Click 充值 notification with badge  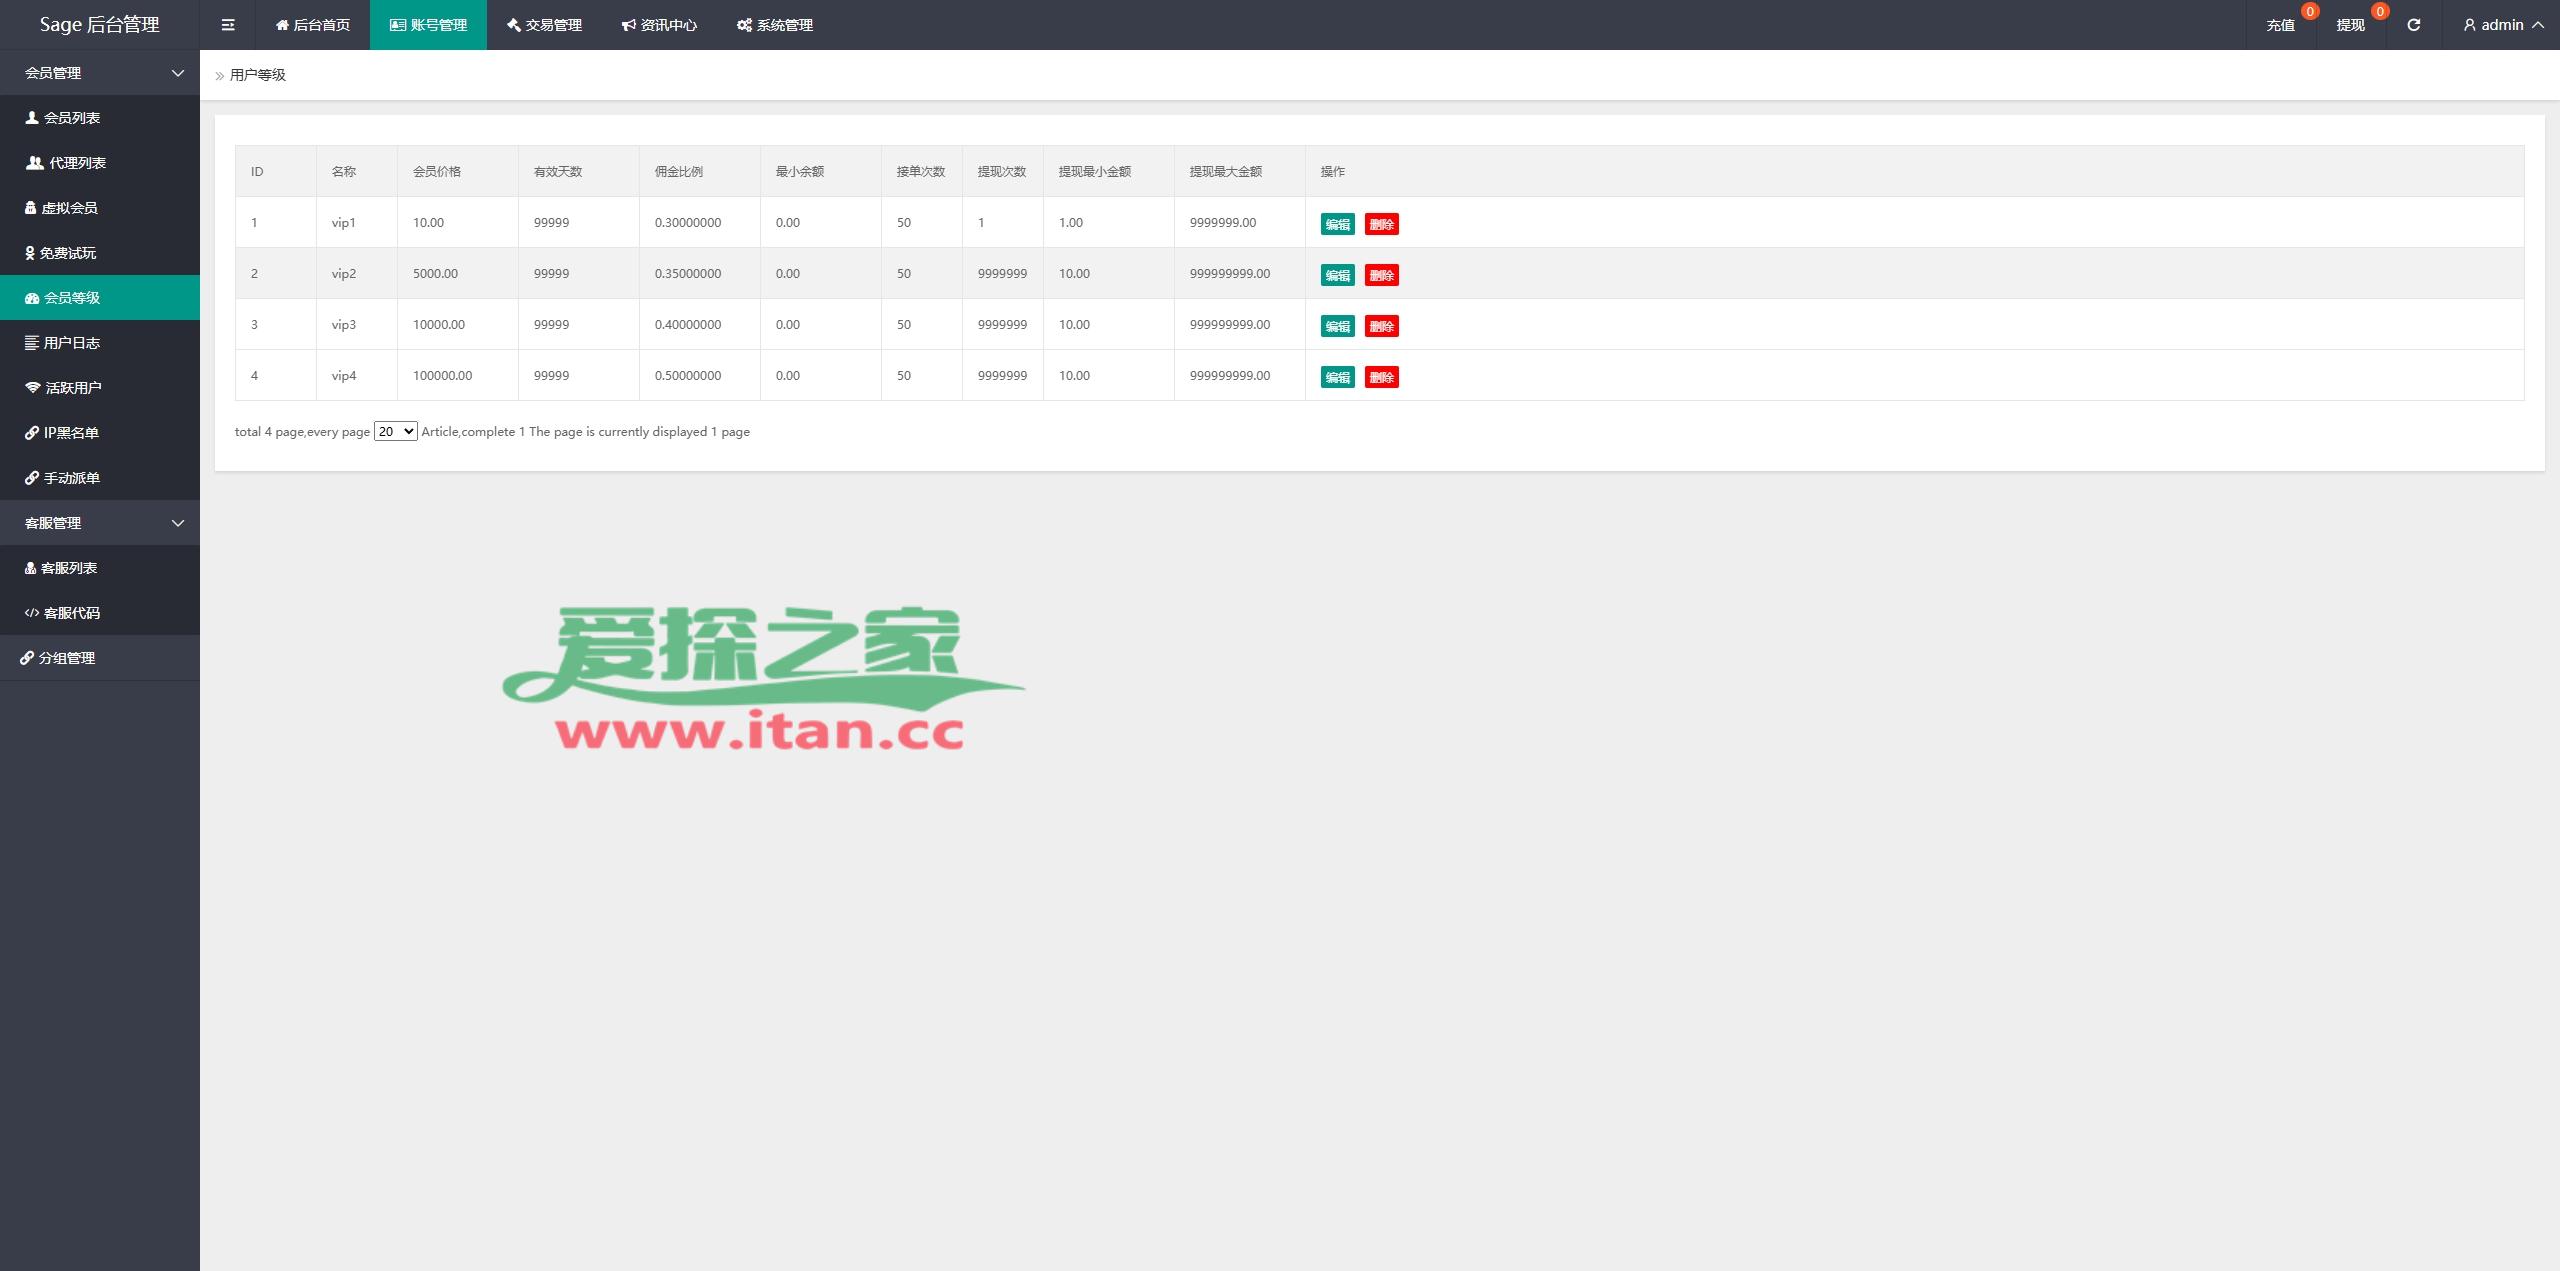(x=2280, y=25)
